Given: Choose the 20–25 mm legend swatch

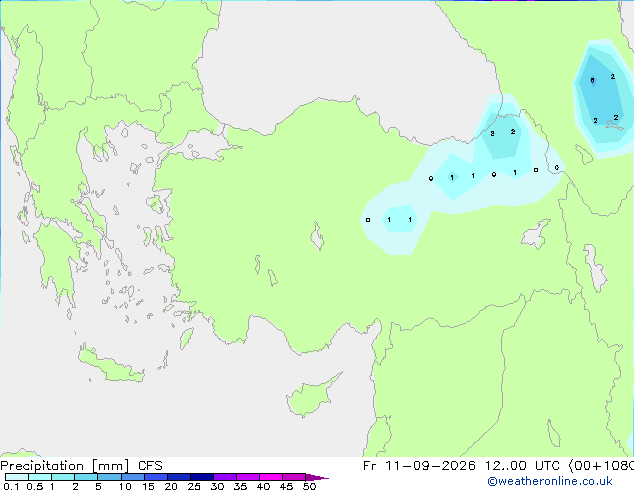Looking at the screenshot, I should (x=179, y=477).
